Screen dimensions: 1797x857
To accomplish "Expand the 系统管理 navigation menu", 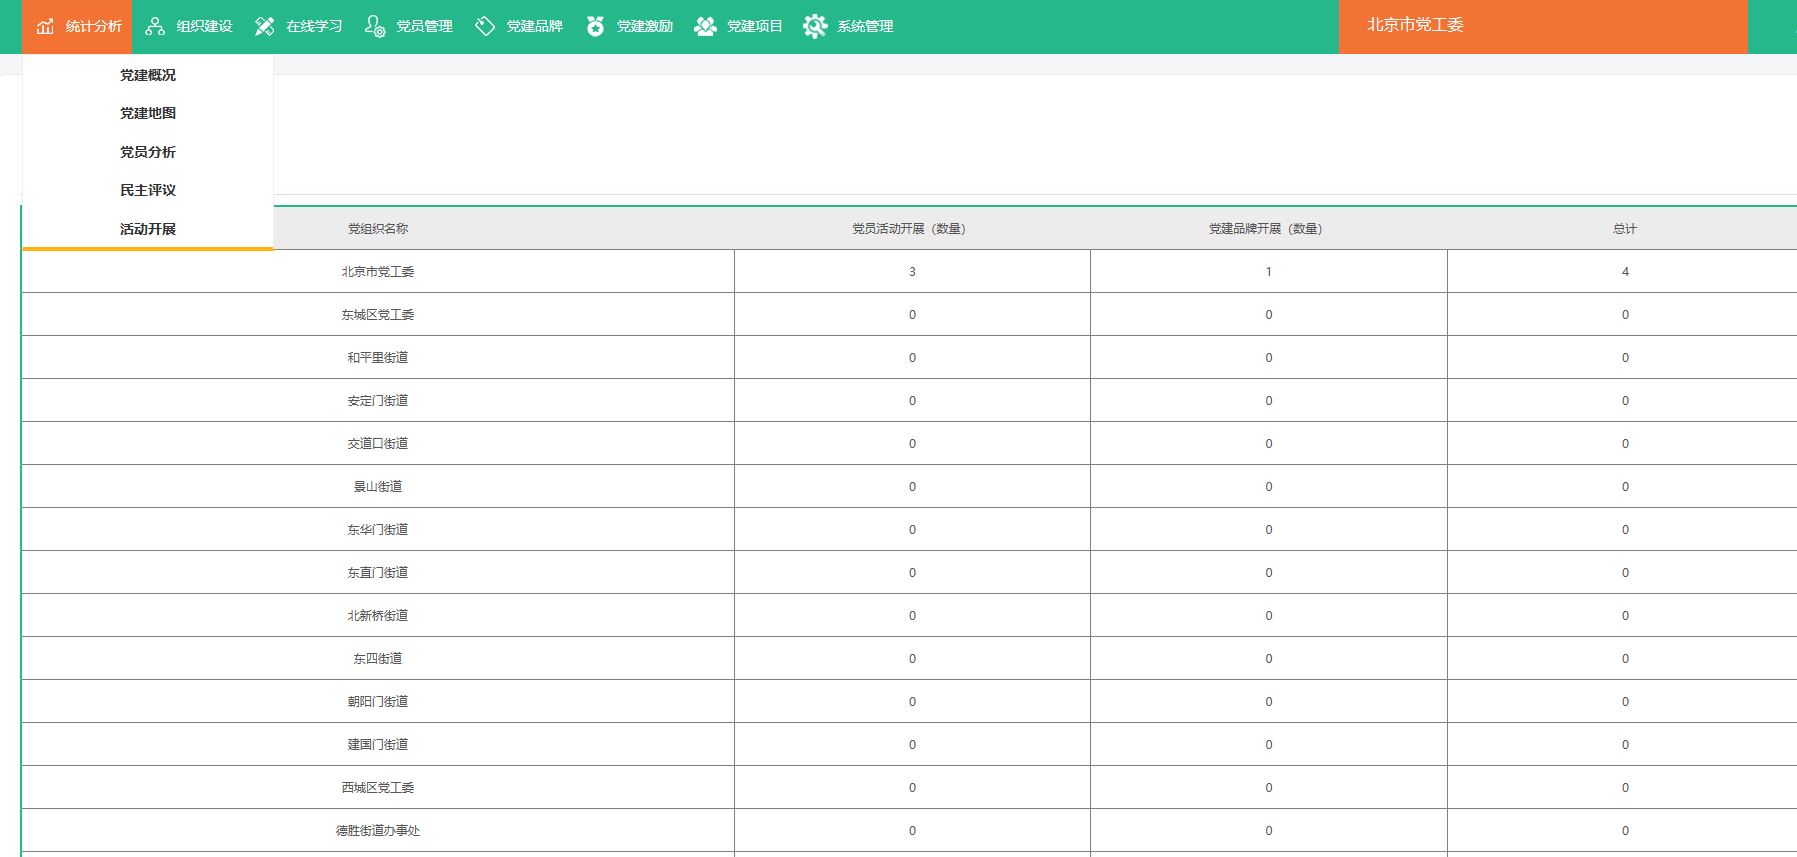I will (x=865, y=26).
